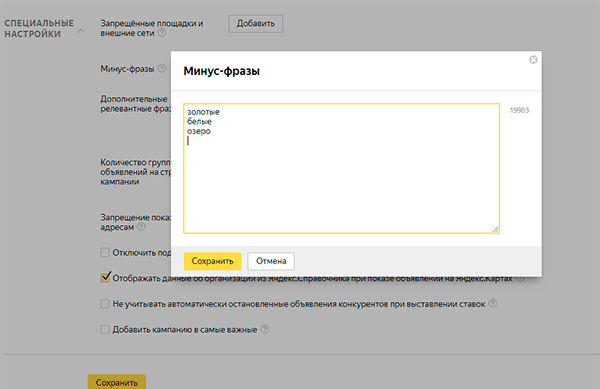This screenshot has width=600, height=389.
Task: Grab the text area resize handle
Action: 495,229
